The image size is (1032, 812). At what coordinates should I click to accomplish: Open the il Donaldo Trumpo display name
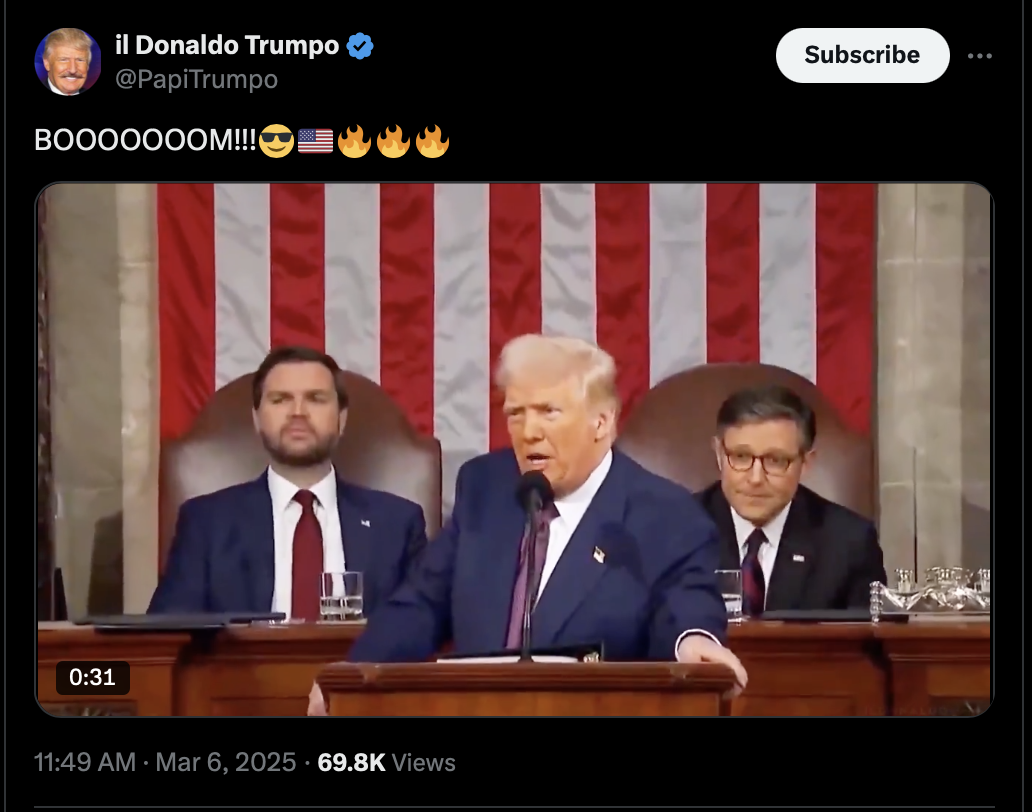pyautogui.click(x=227, y=45)
